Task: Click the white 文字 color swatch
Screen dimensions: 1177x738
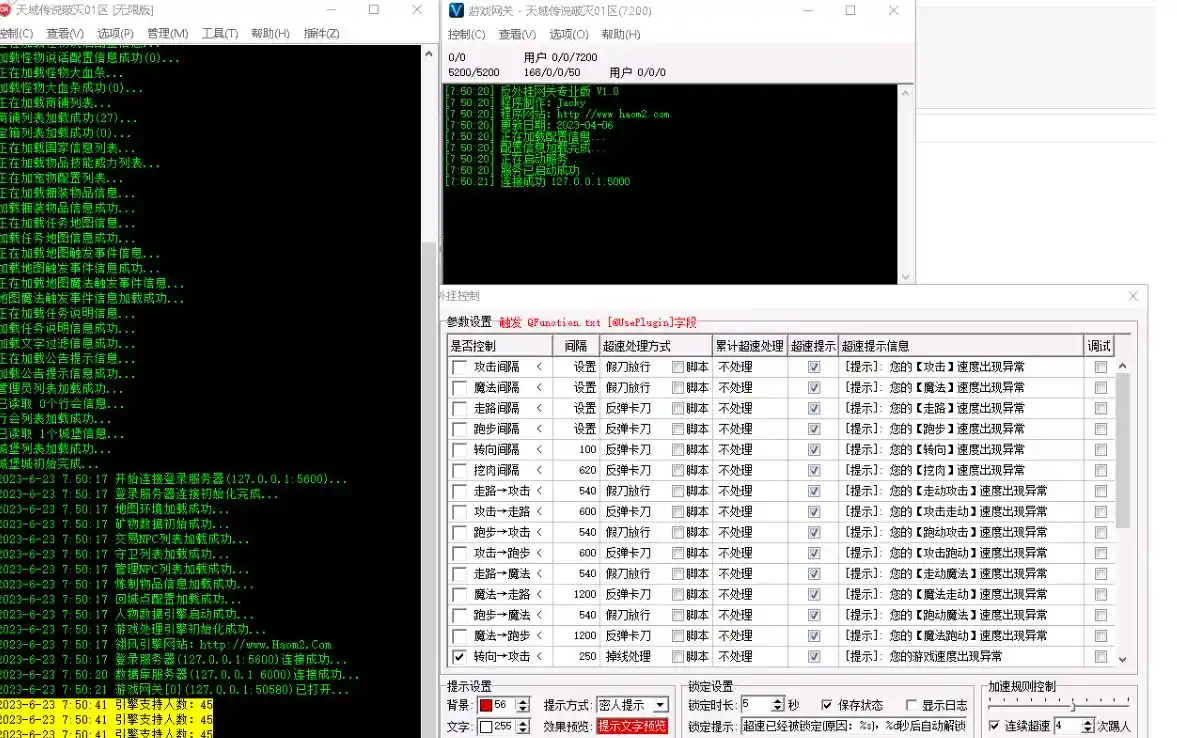Action: pos(486,727)
